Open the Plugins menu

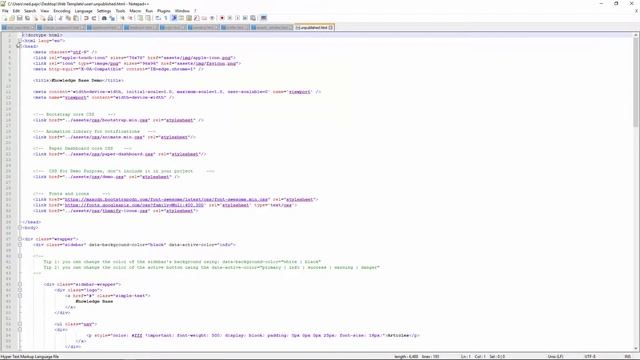tap(164, 11)
